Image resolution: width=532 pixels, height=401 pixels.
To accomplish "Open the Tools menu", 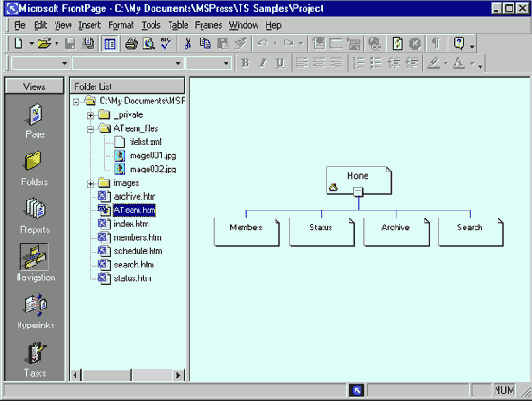I will coord(151,25).
